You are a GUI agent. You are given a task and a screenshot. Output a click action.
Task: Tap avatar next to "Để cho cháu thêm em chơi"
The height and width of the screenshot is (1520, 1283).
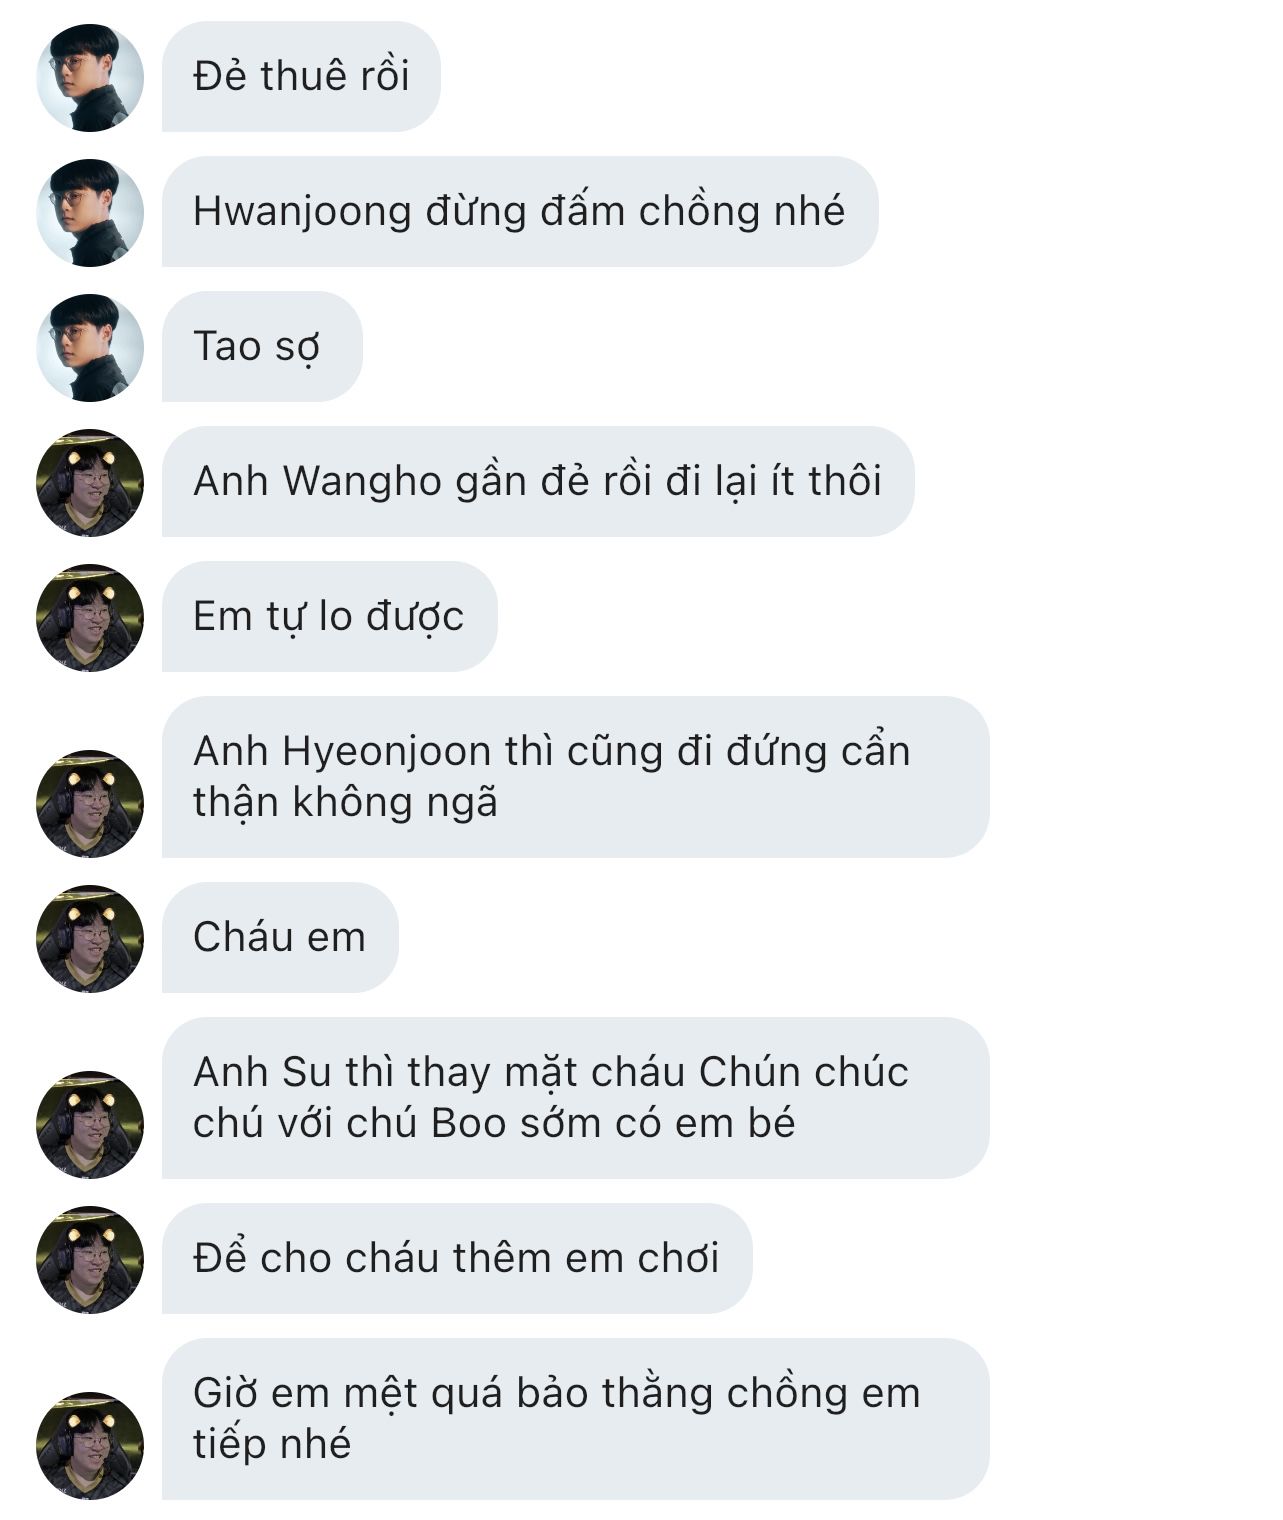click(x=90, y=1260)
